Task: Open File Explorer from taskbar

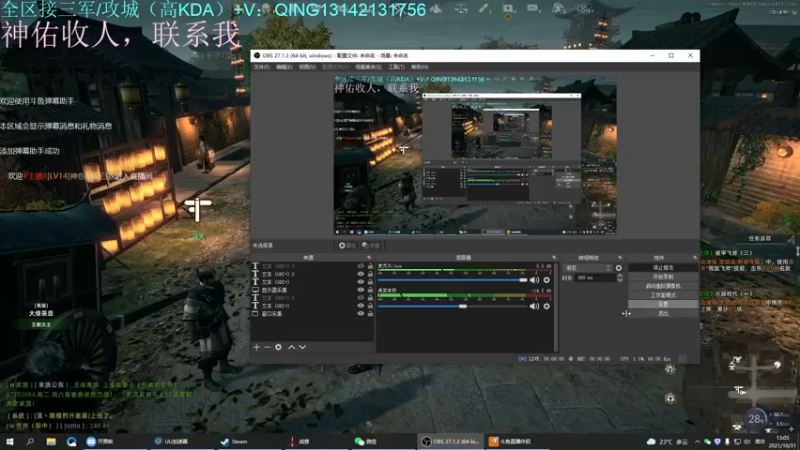Action: click(51, 441)
